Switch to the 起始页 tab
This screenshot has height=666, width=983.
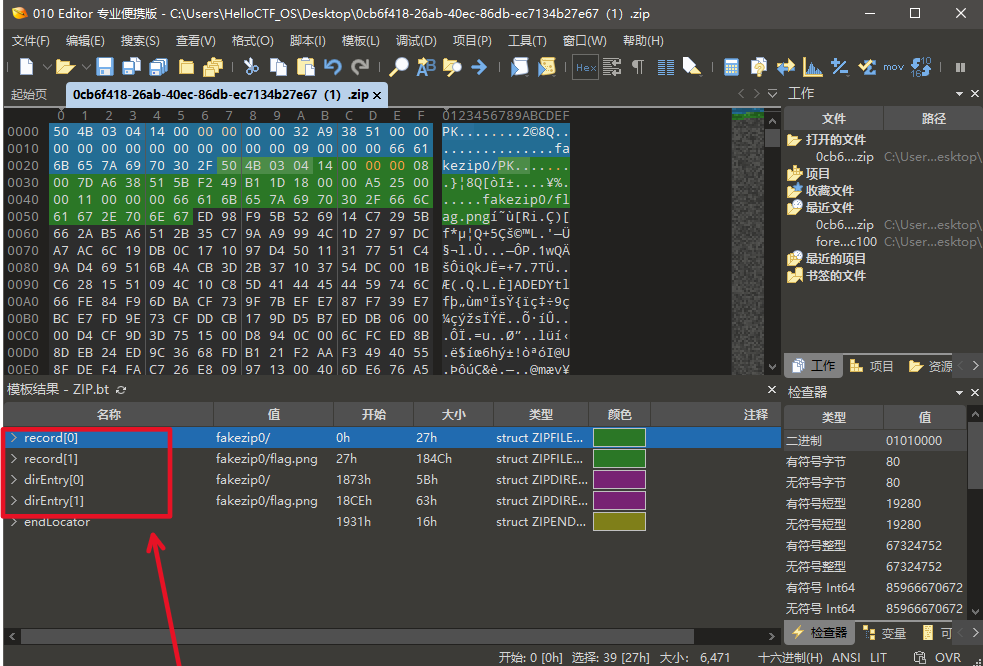[29, 95]
